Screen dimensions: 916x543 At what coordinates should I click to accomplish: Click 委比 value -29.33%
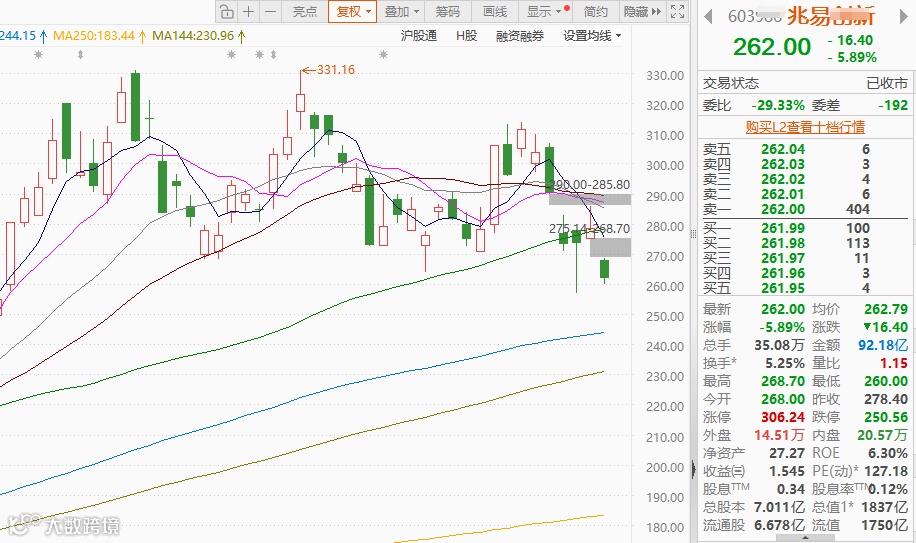(778, 106)
